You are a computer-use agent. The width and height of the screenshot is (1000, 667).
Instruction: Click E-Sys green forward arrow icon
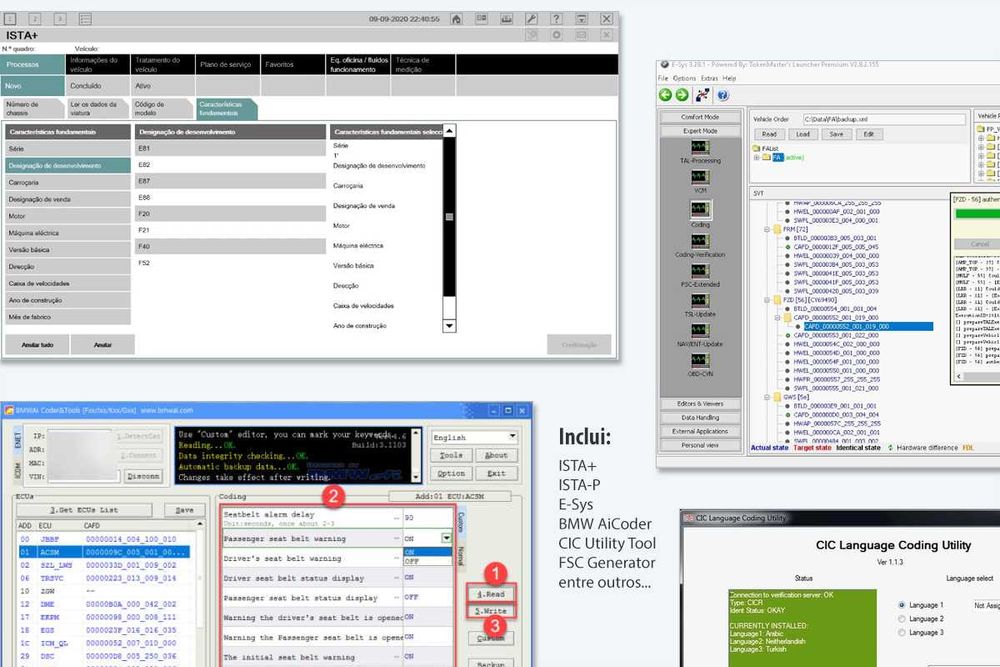pos(682,95)
